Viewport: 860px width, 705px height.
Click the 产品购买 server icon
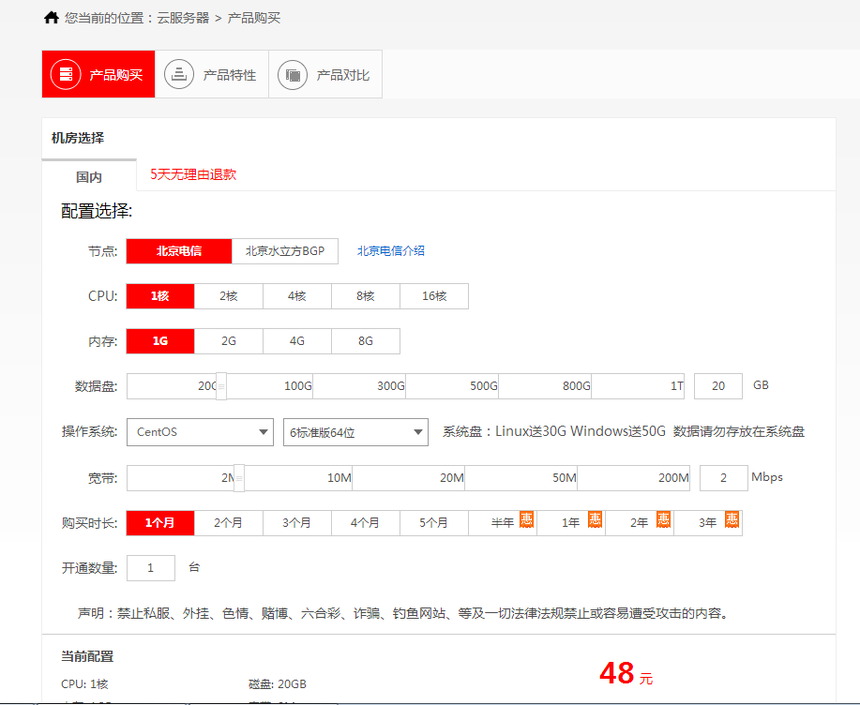coord(66,74)
